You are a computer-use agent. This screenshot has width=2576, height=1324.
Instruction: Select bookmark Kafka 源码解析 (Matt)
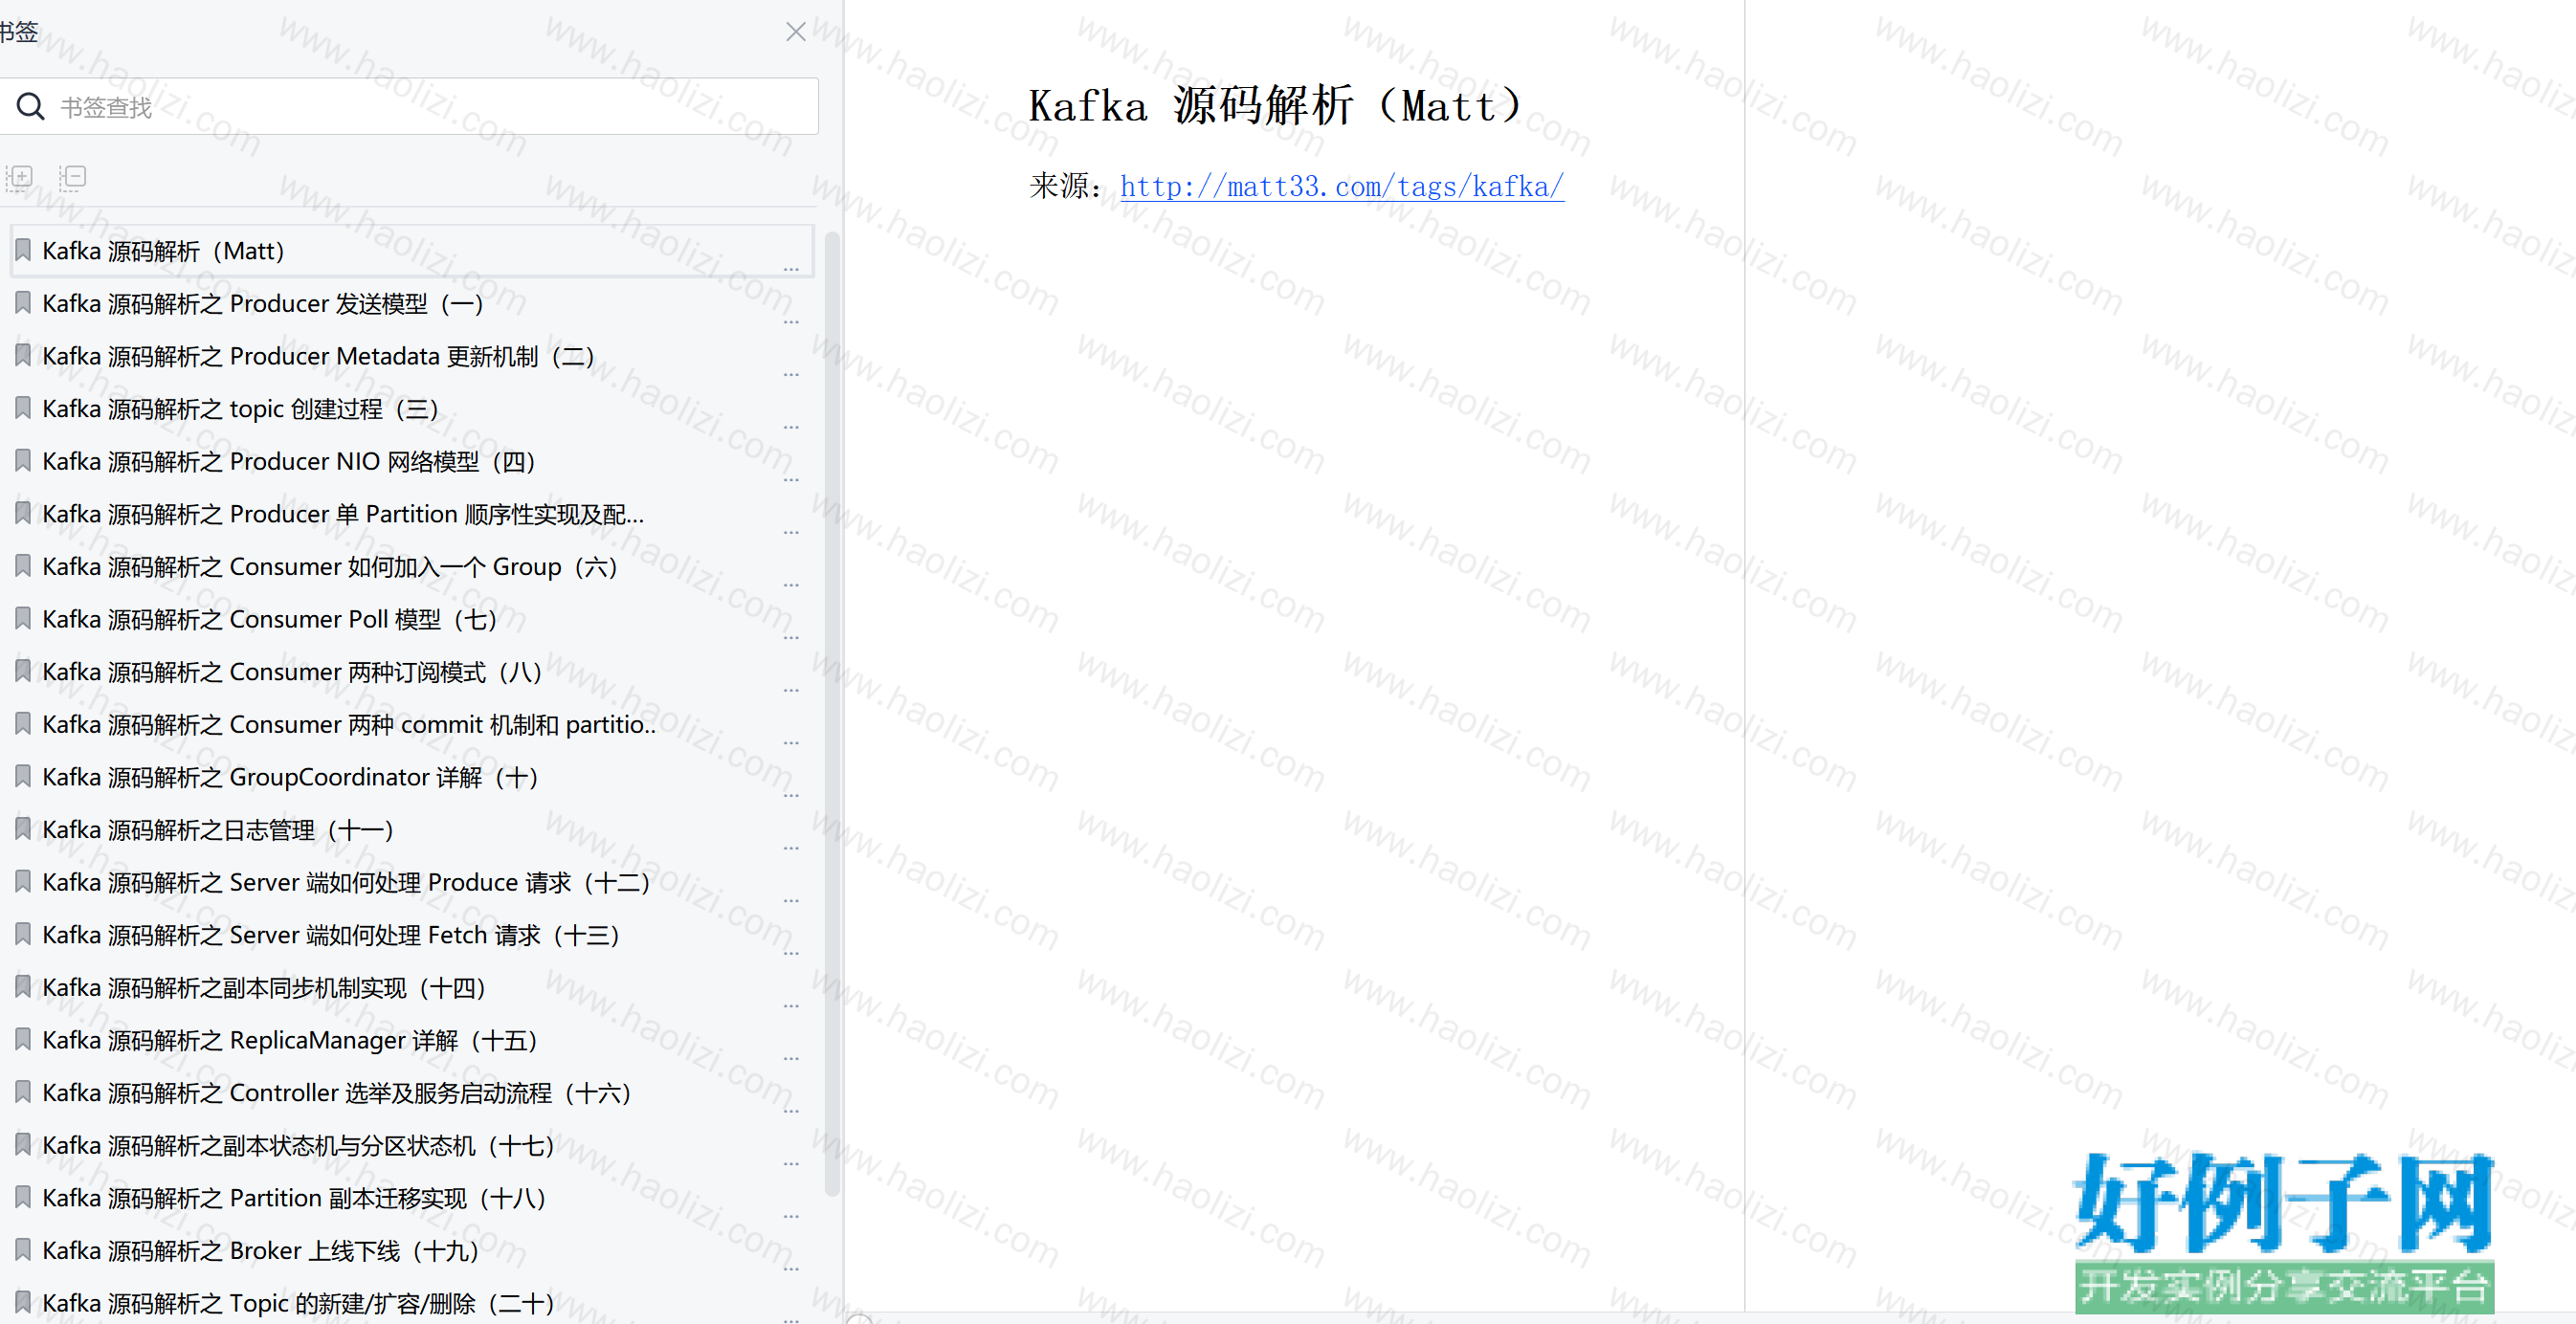tap(412, 251)
